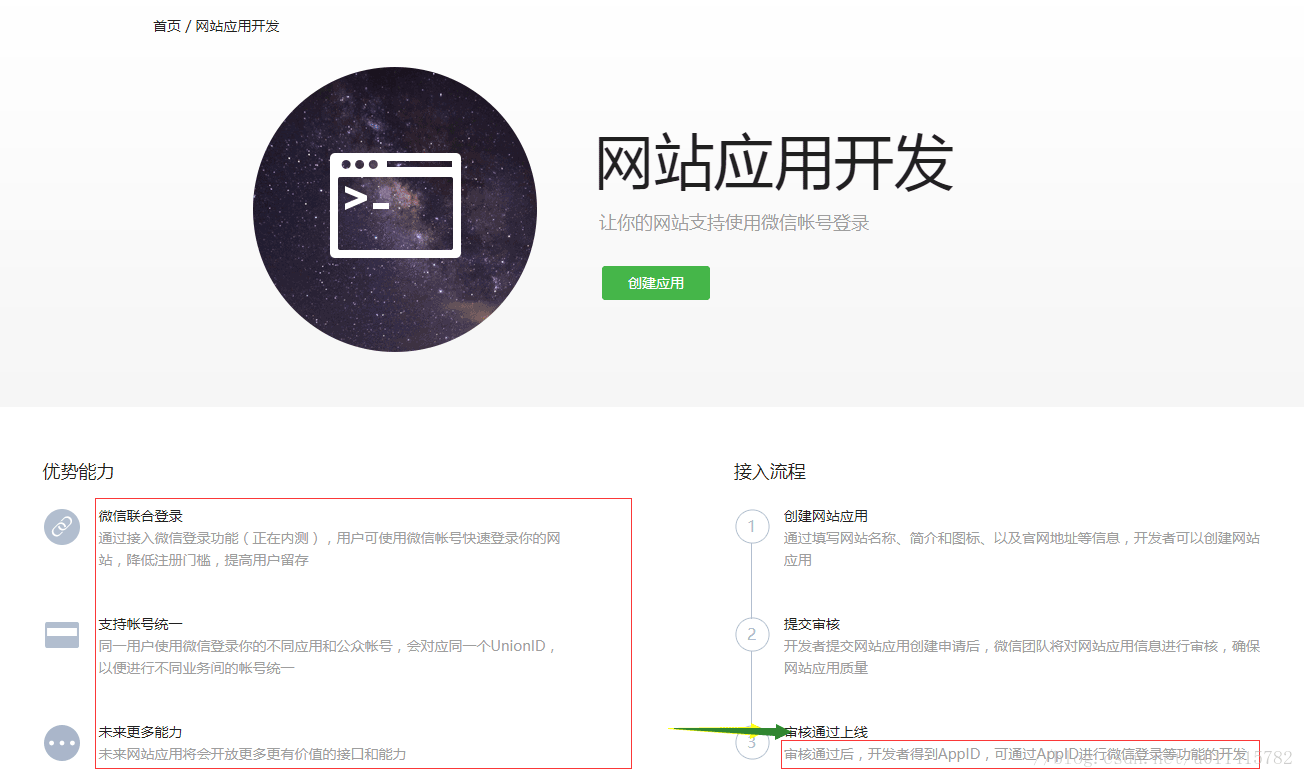Viewport: 1304px width, 778px height.
Task: Click the card icon for 支持帐号统一
Action: (x=62, y=635)
